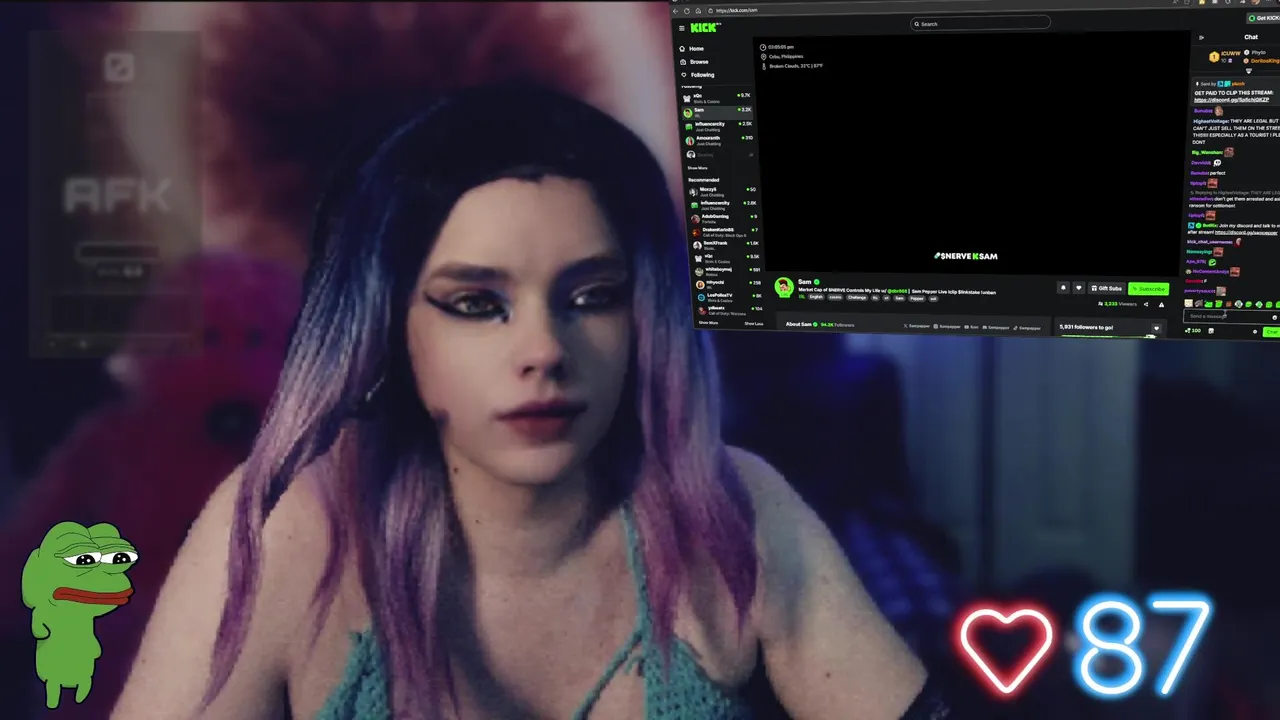Open the discord link in pinned message
This screenshot has height=720, width=1280.
click(x=1231, y=100)
